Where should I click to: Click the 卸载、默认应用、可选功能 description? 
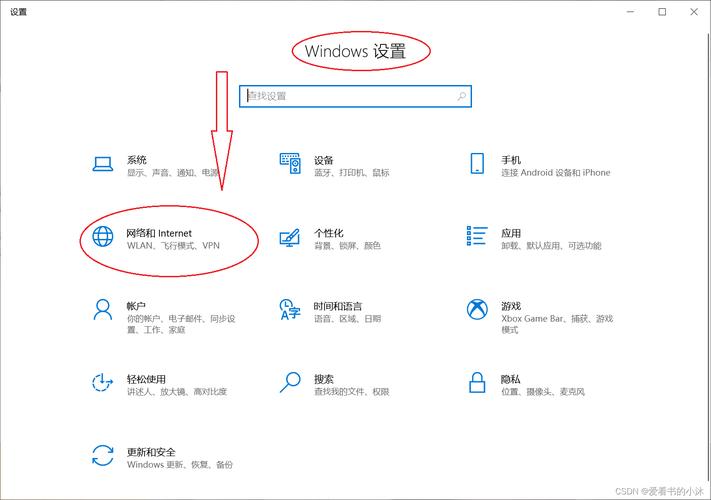pos(551,246)
